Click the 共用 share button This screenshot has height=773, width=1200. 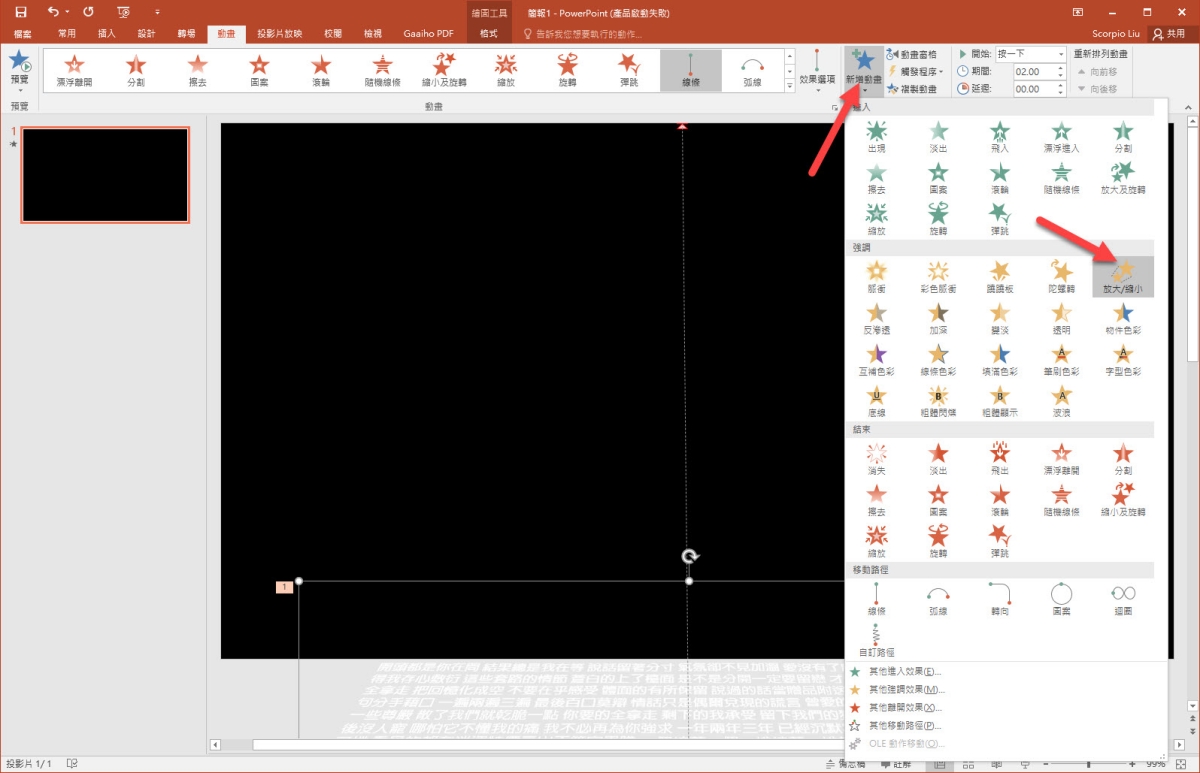pos(1169,33)
